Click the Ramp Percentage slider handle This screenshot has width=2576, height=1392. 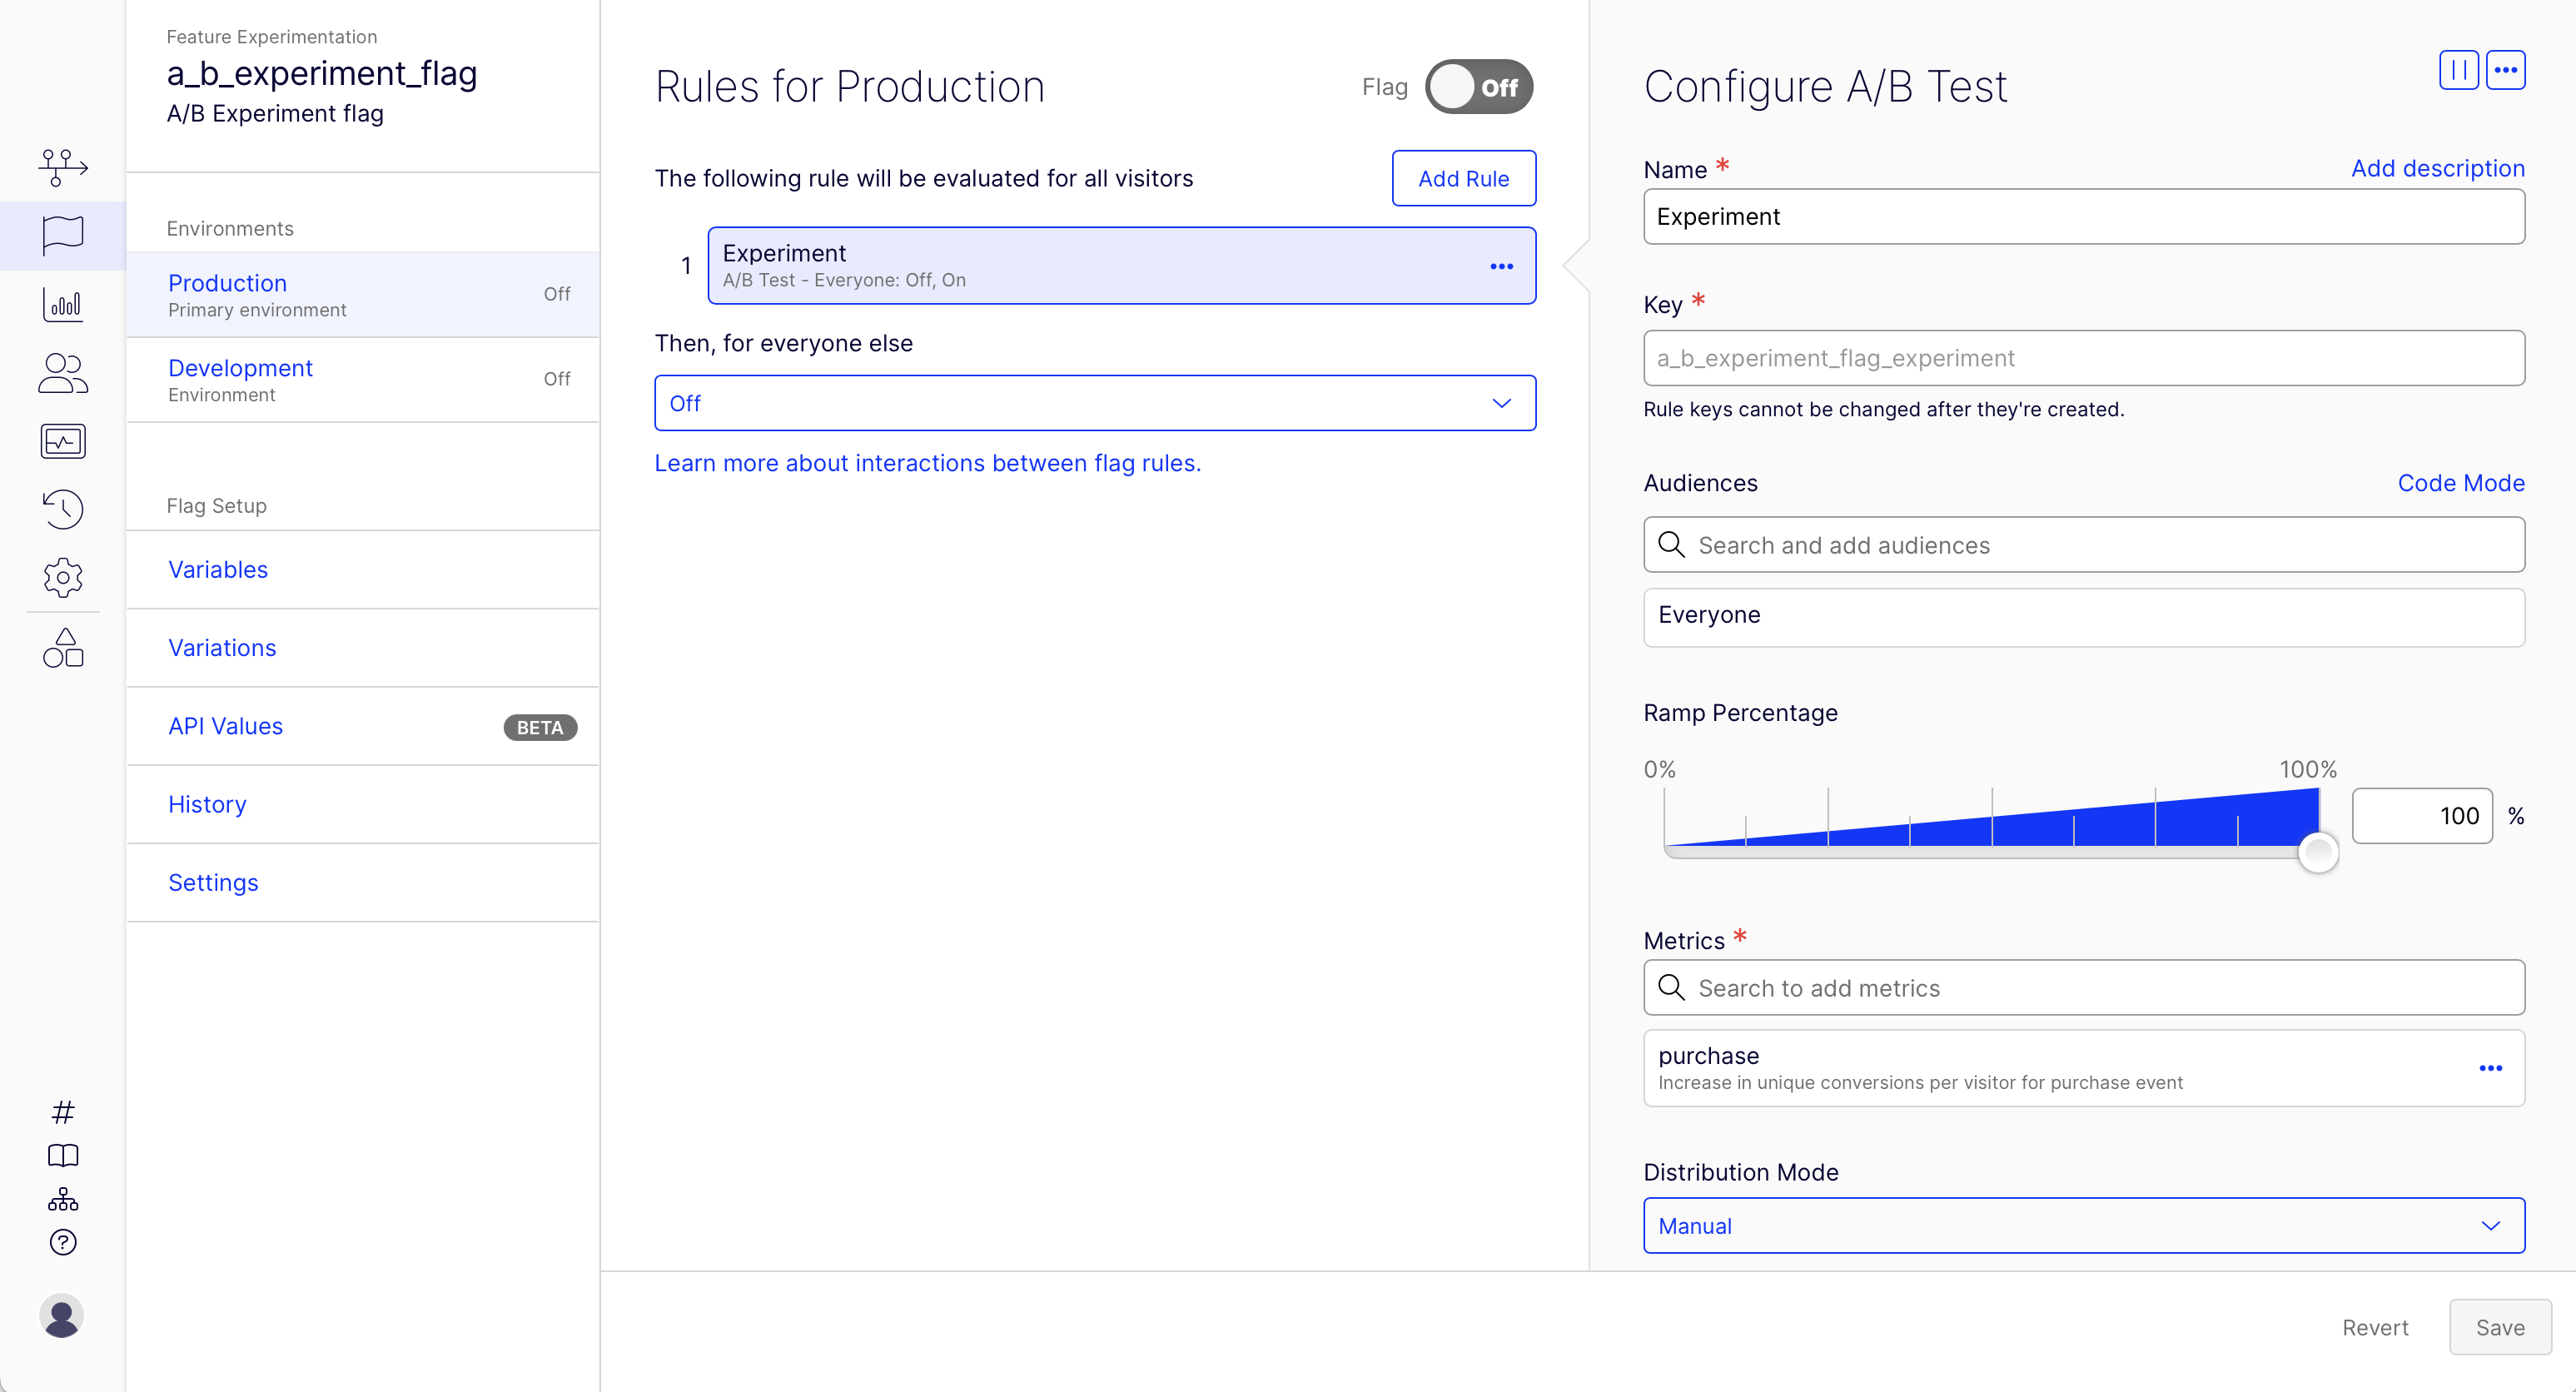click(2317, 852)
